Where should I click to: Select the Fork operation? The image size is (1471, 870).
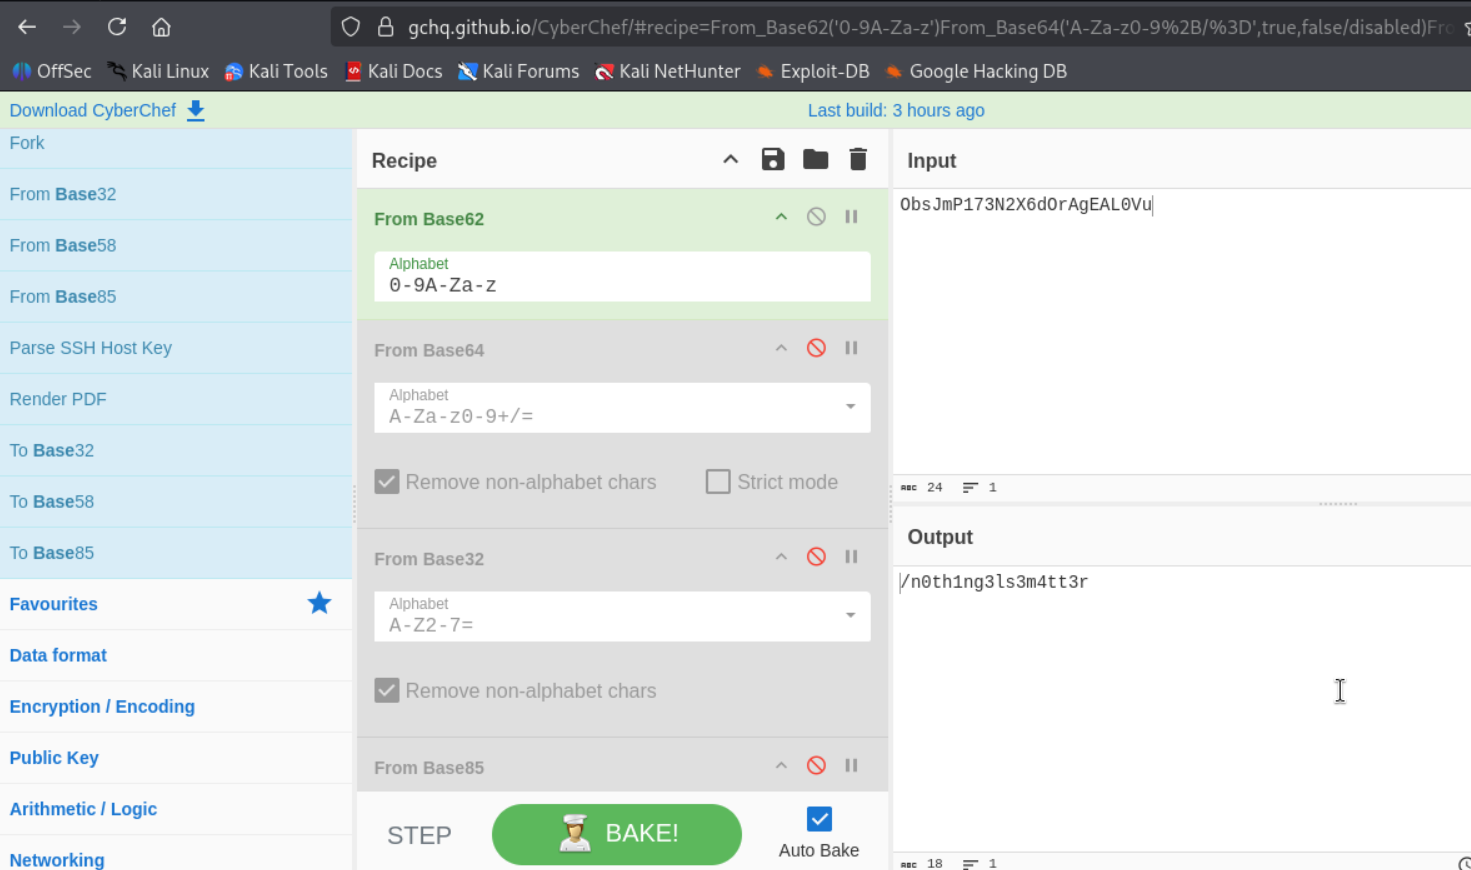coord(176,143)
